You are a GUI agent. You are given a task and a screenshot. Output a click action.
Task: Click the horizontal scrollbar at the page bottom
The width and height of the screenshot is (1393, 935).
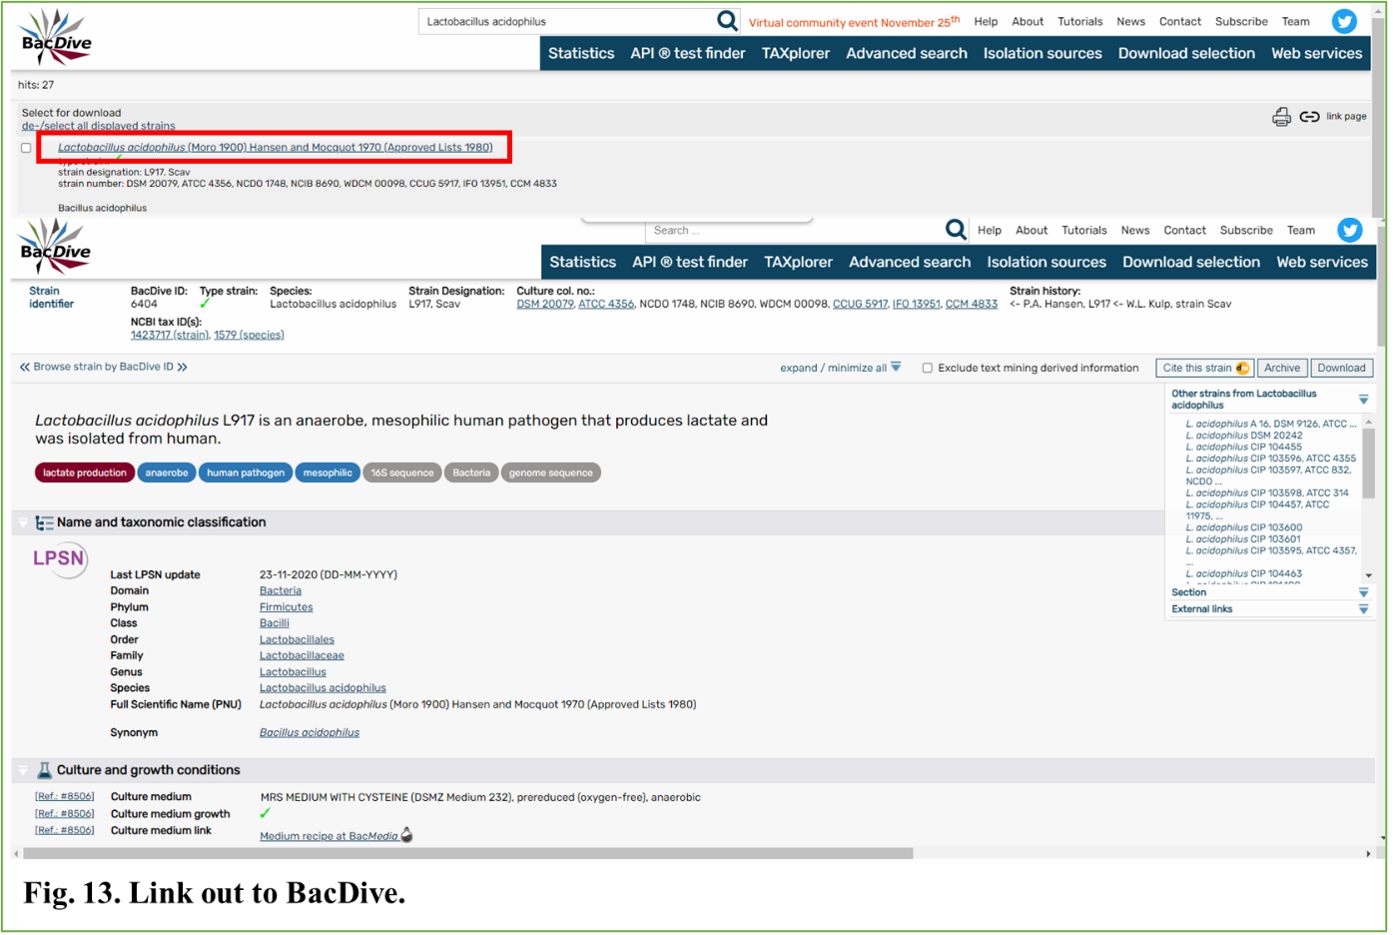[x=468, y=854]
